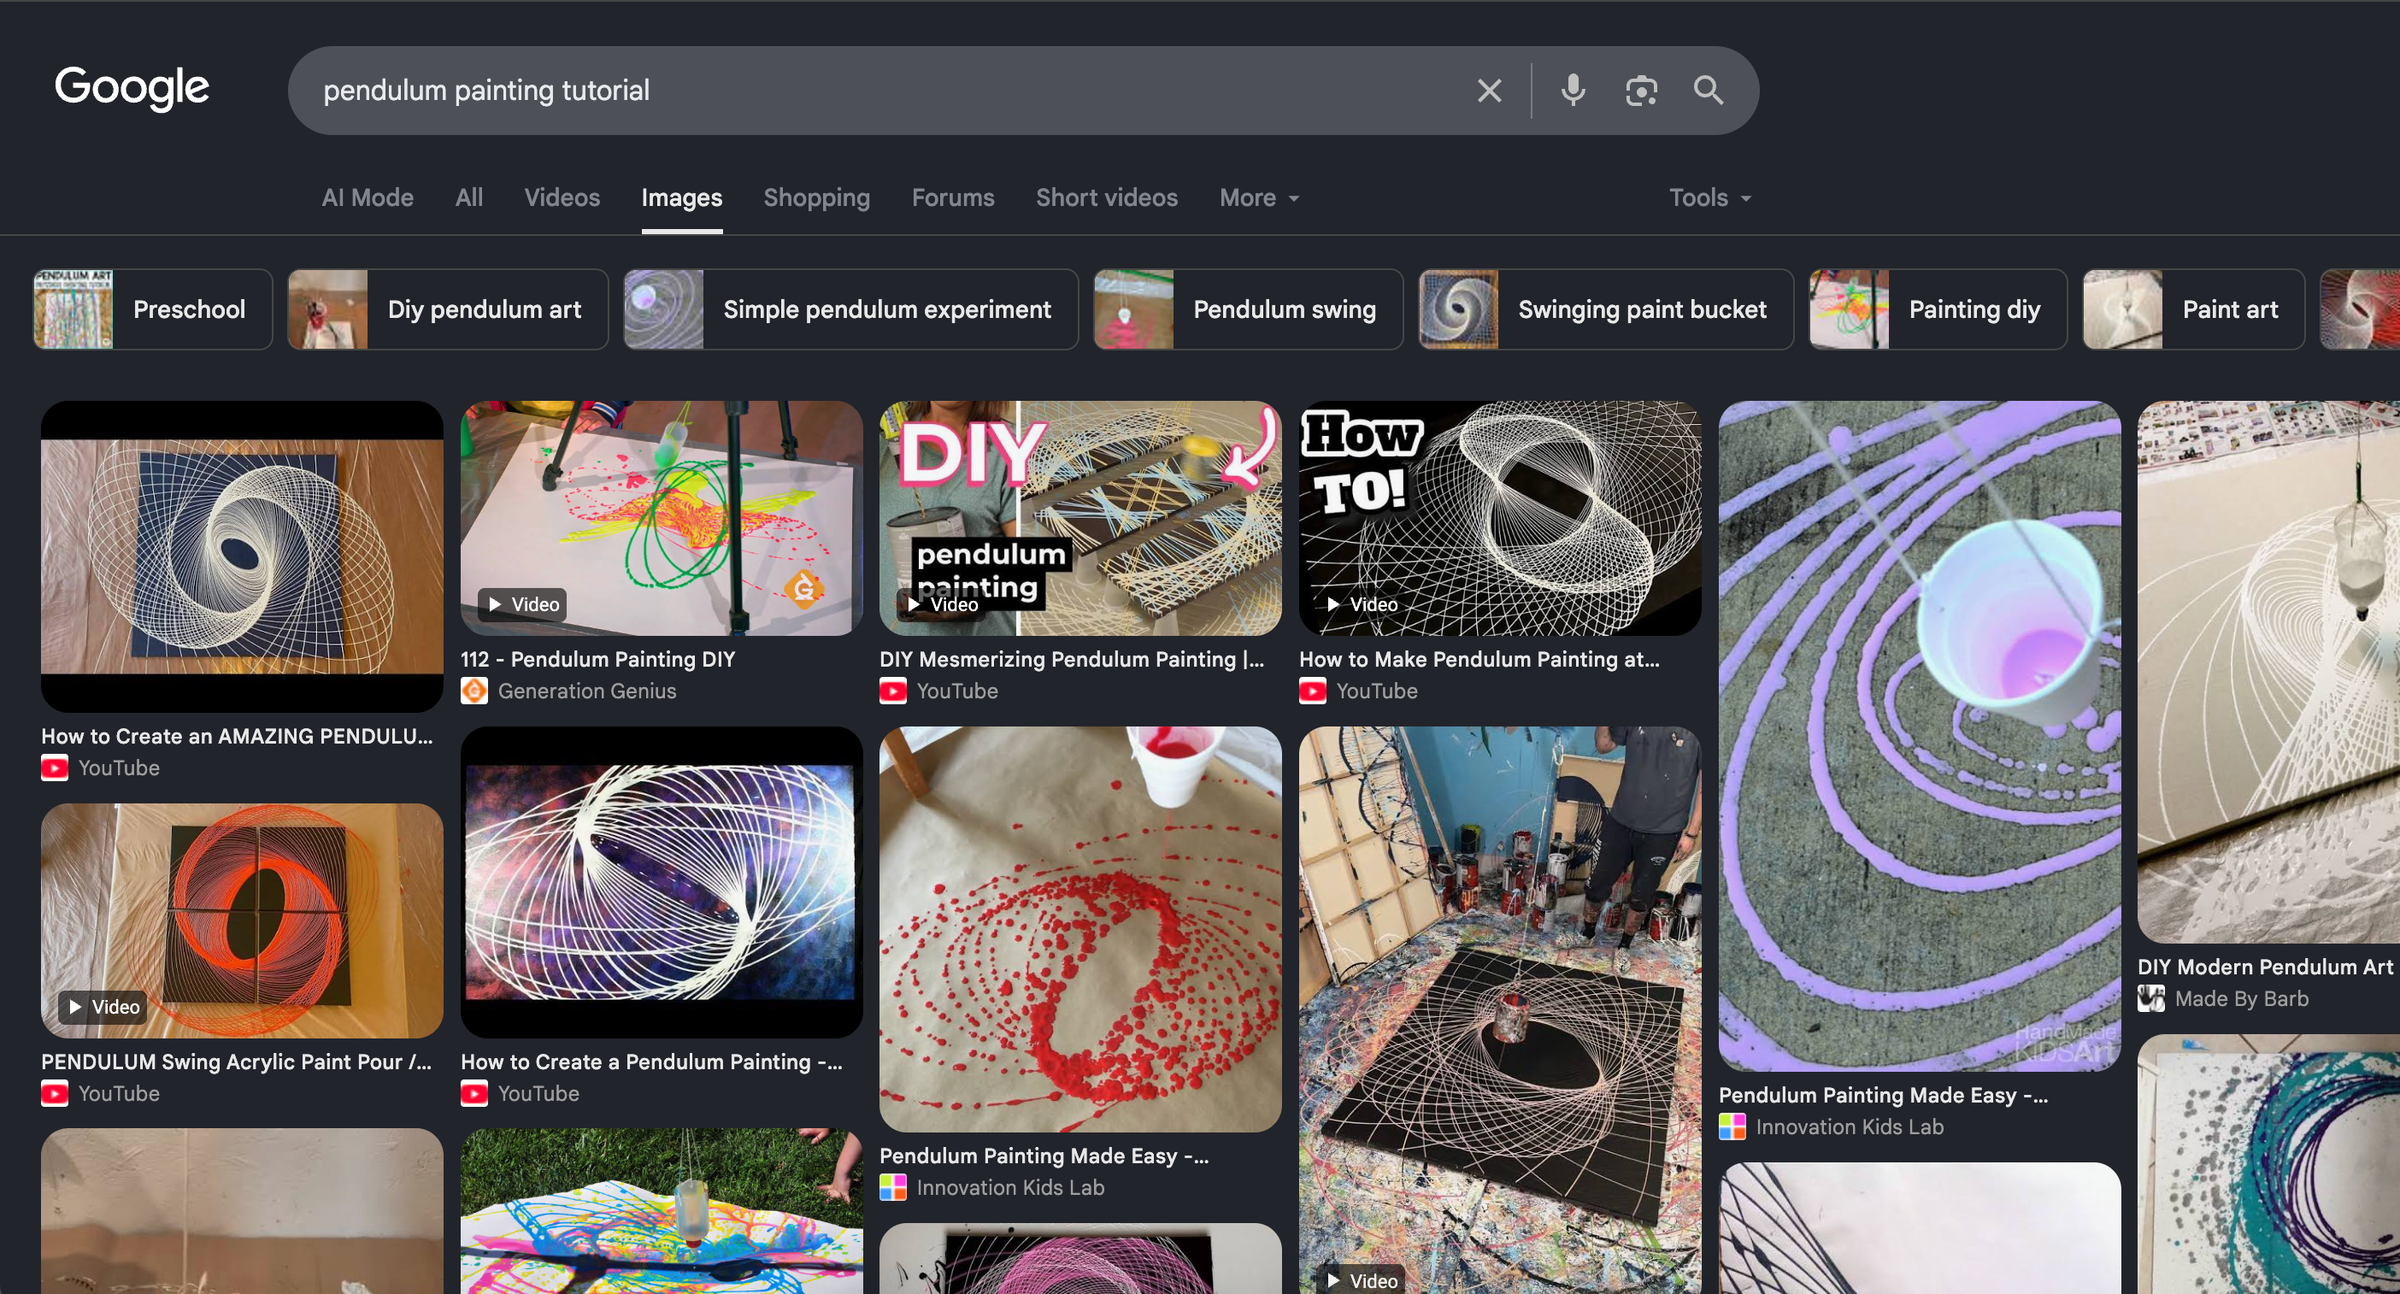Click YouTube icon under How to Make Pendulum result
The image size is (2400, 1294).
tap(1313, 691)
